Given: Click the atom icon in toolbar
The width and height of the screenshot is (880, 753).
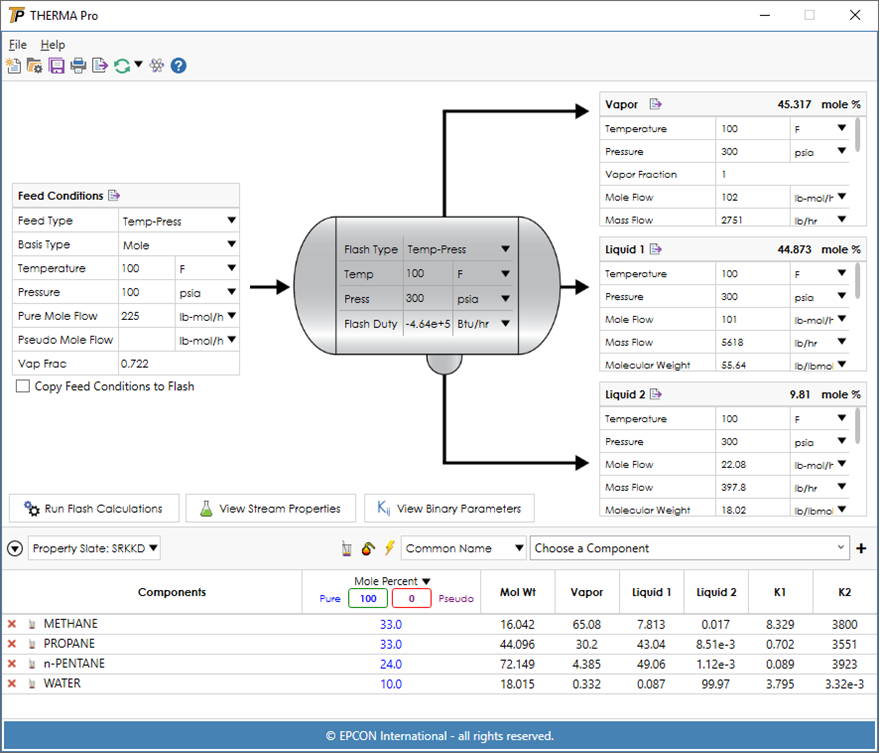Looking at the screenshot, I should tap(157, 66).
